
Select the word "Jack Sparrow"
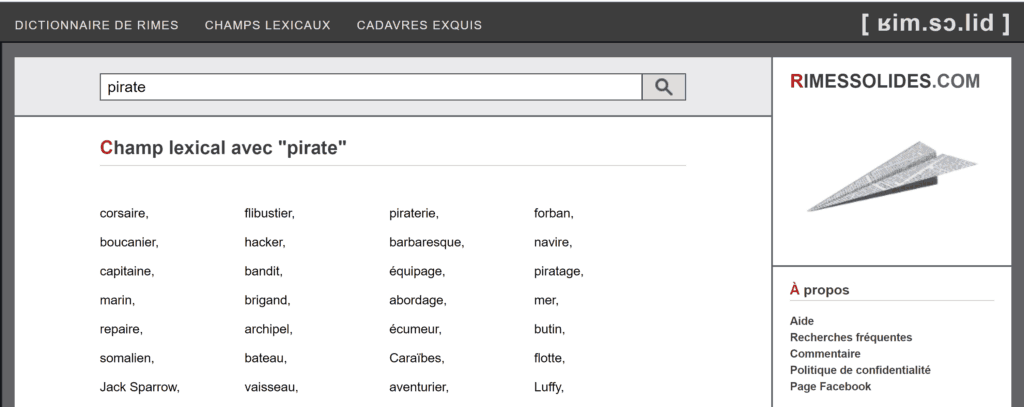click(138, 387)
